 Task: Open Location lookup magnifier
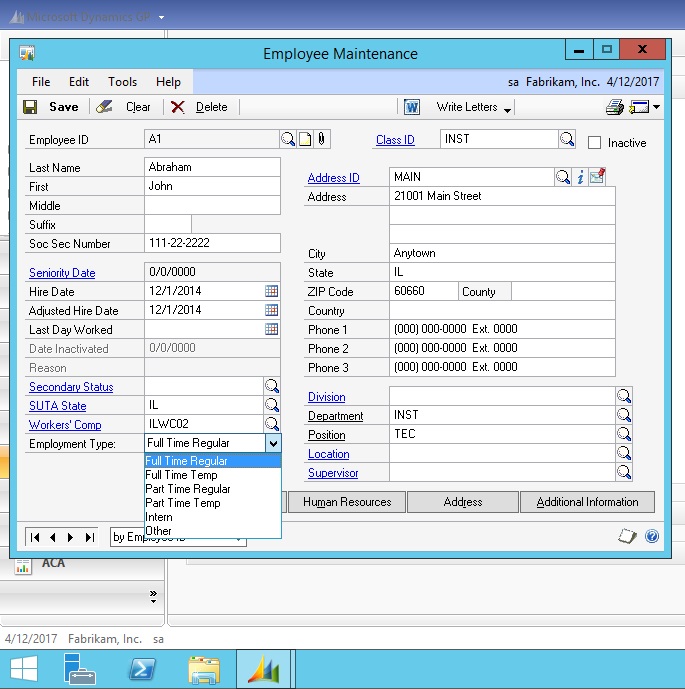click(x=624, y=453)
